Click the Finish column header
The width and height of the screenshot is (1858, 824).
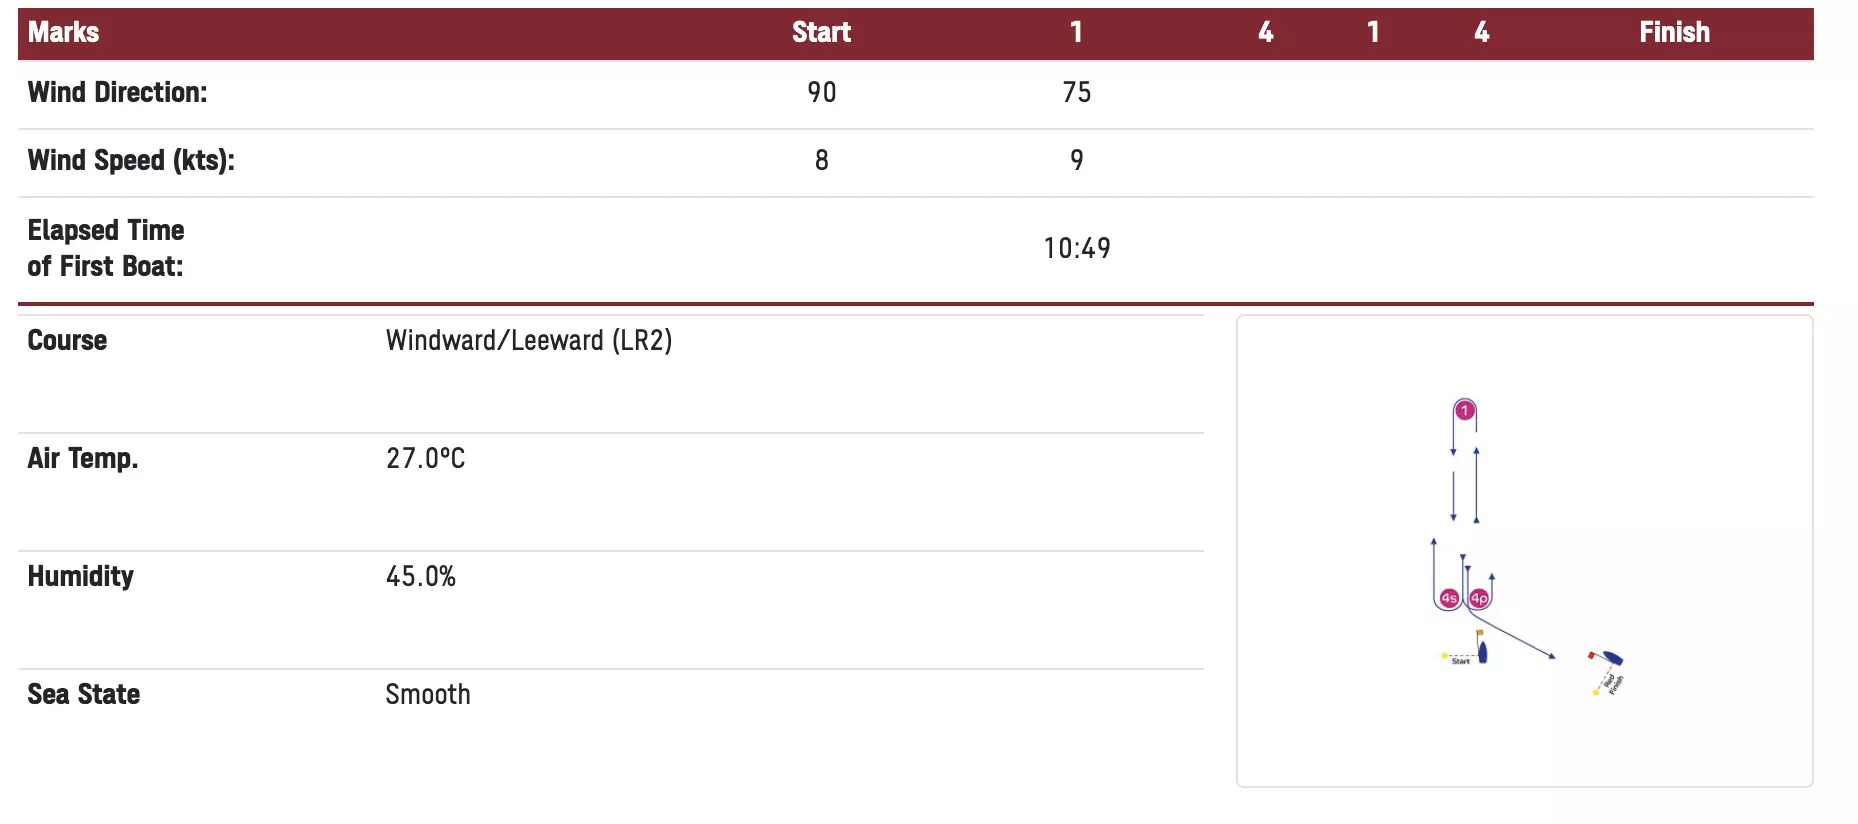[1674, 32]
